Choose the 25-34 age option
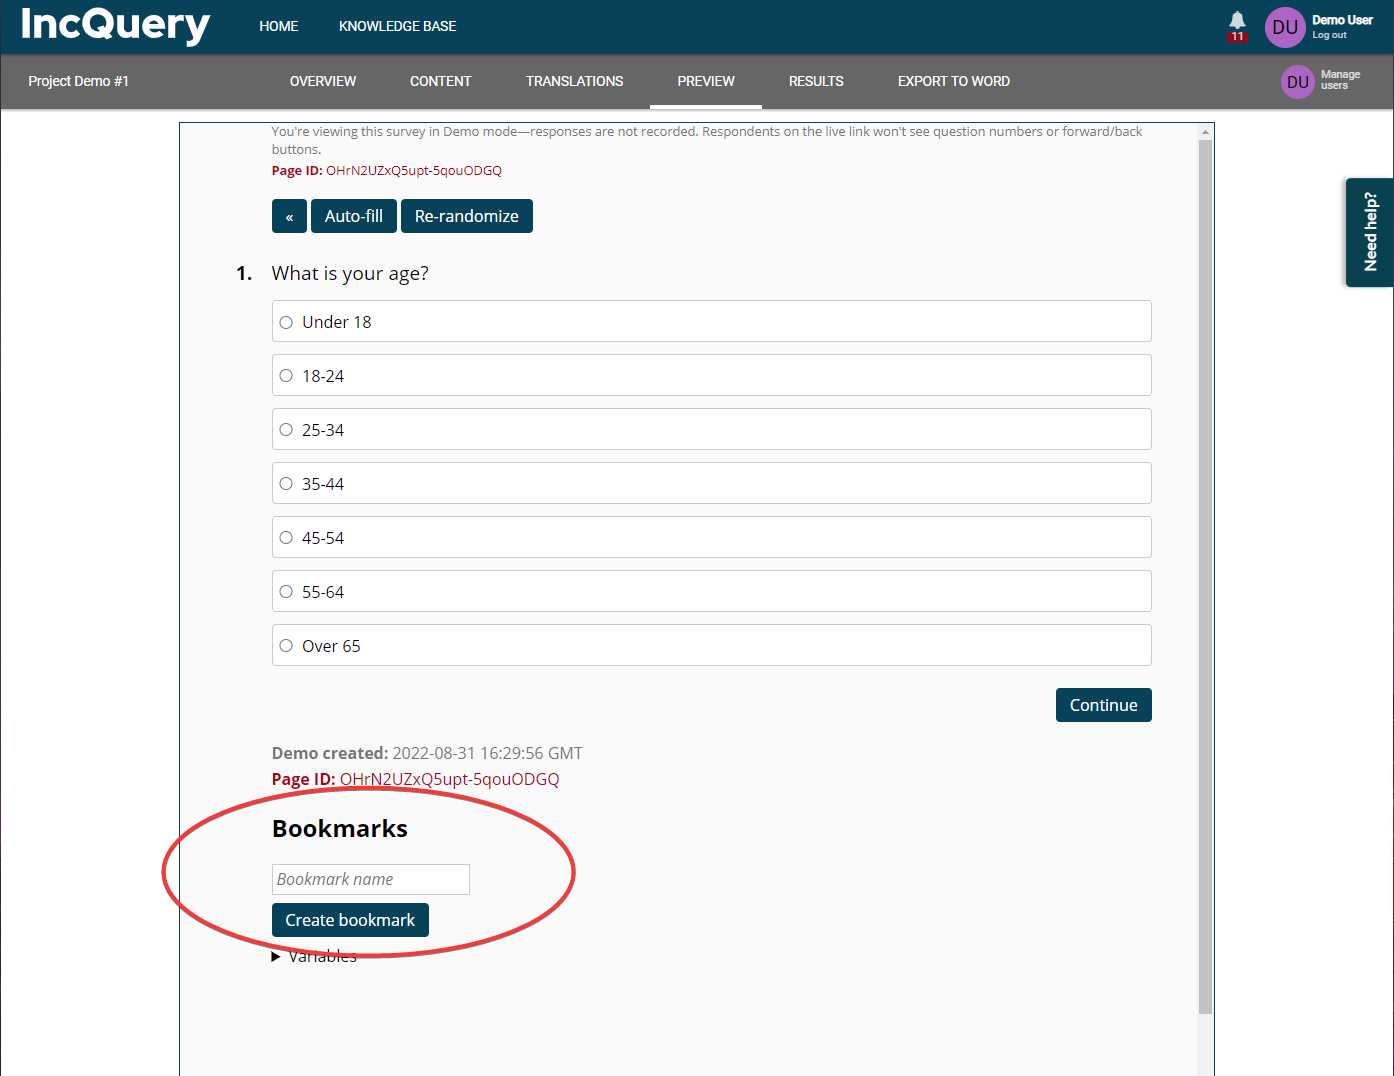Screen dimensions: 1394x1076 point(286,430)
